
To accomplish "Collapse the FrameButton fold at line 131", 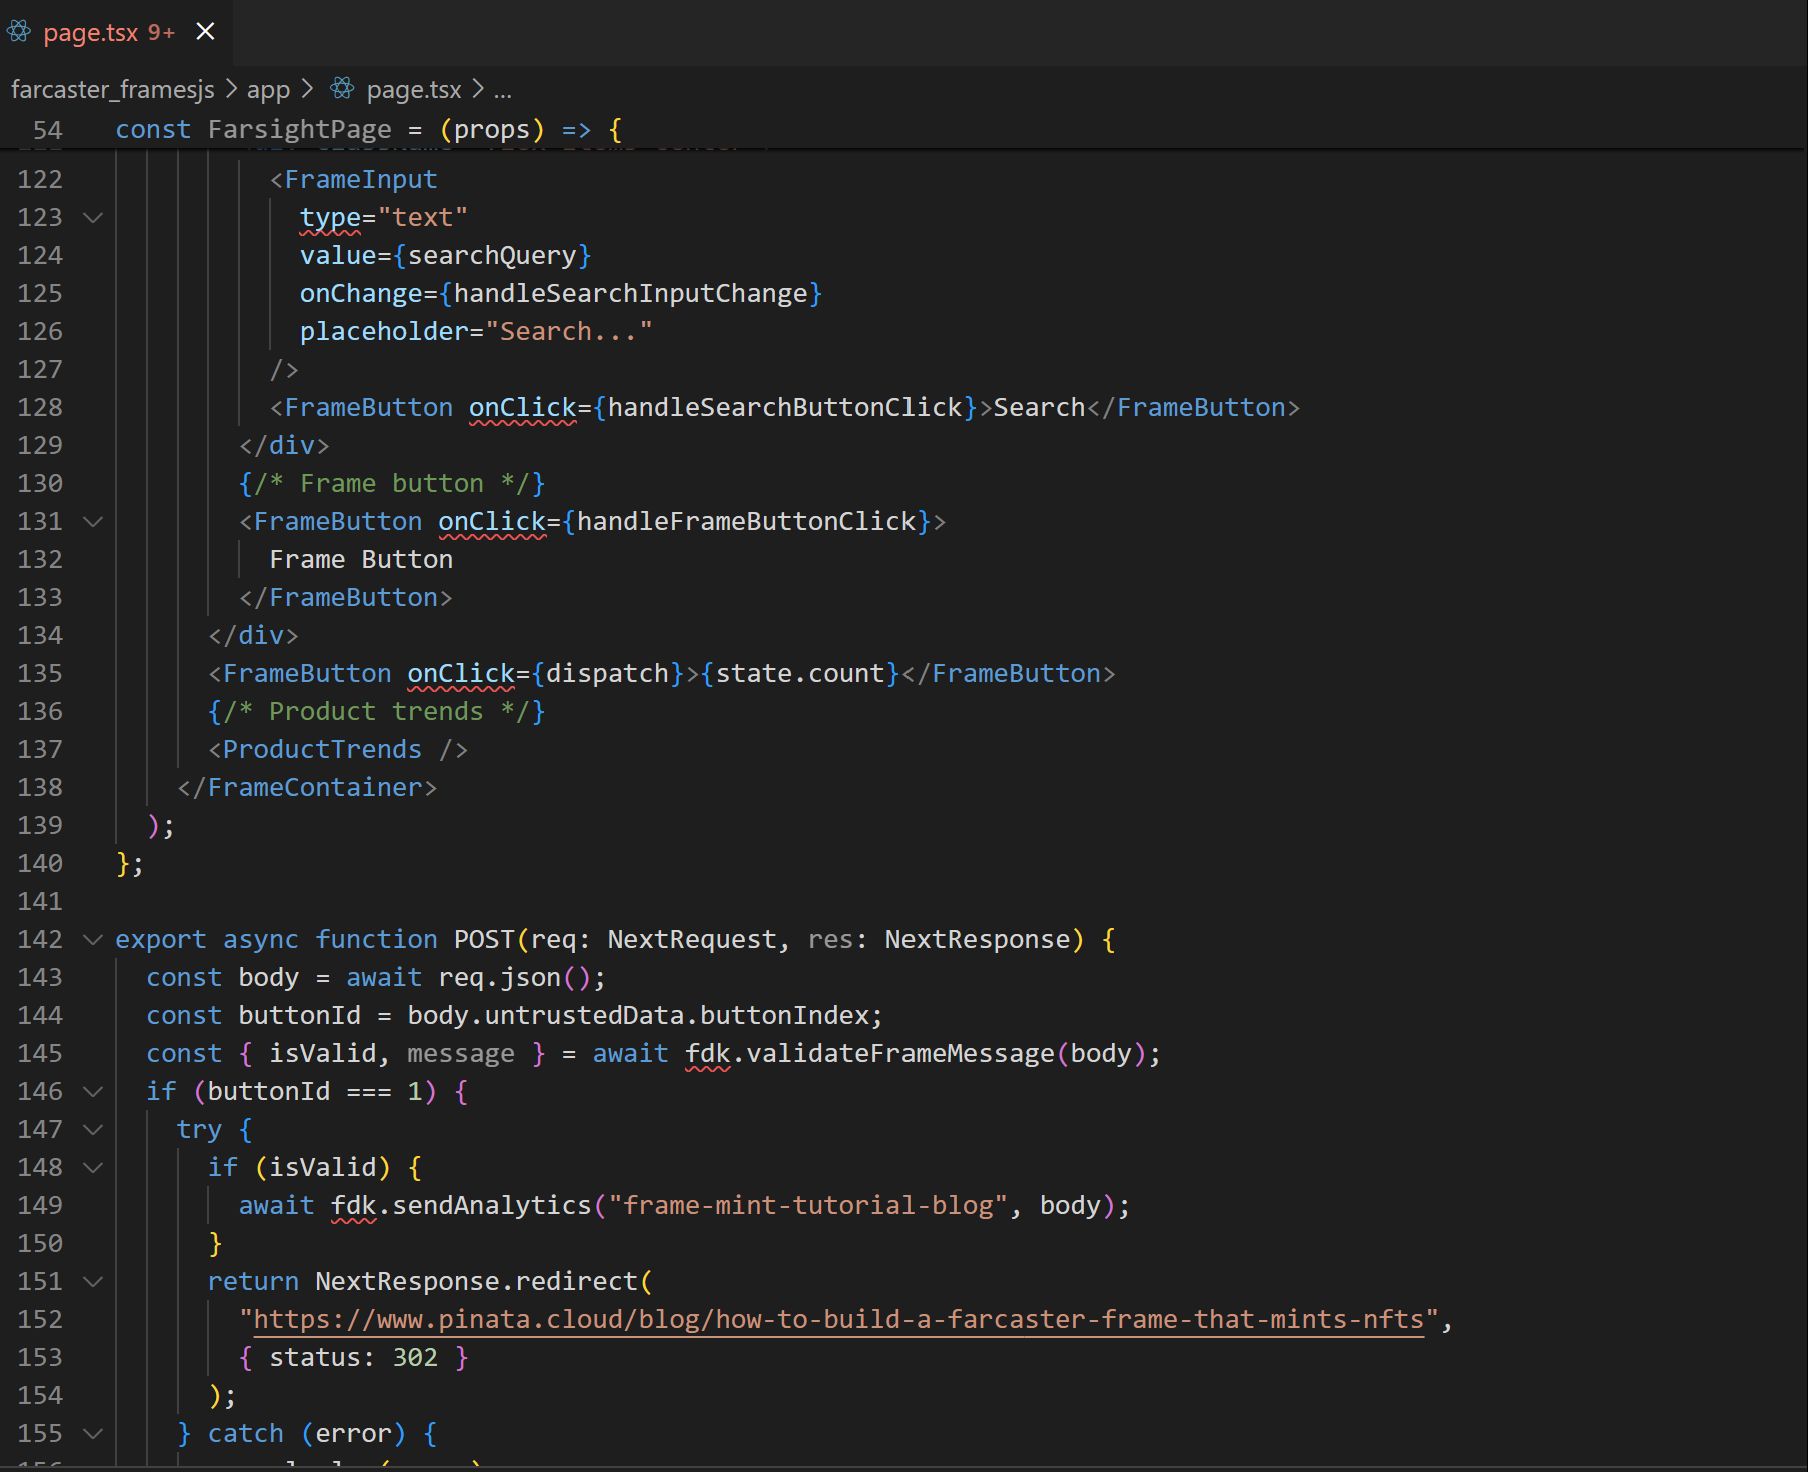I will (x=93, y=521).
